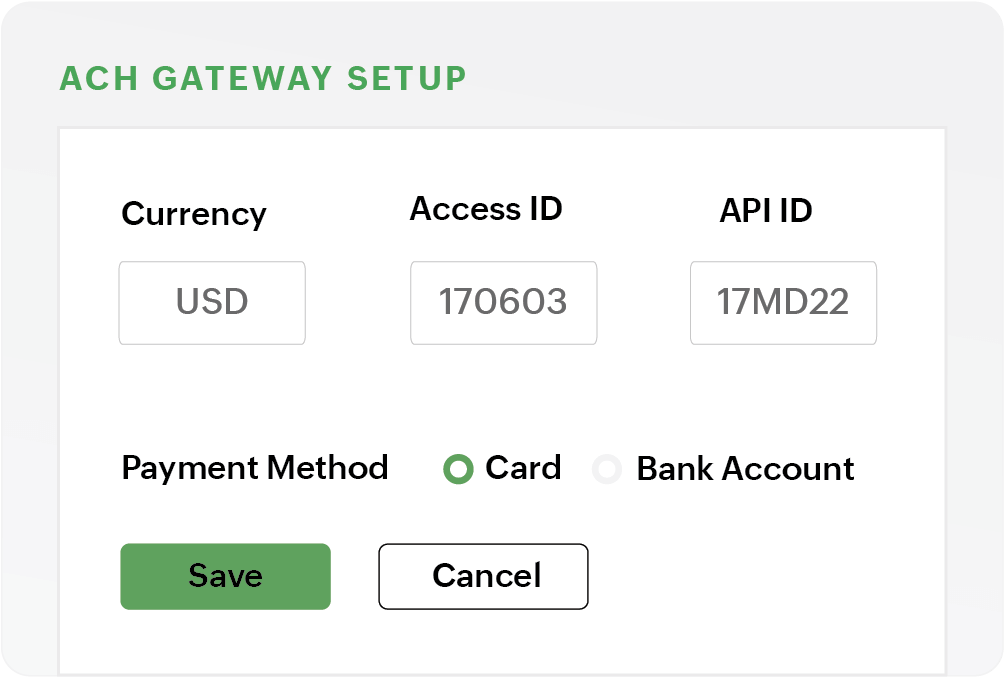Switch payment method from Card to Bank Account
This screenshot has width=1005, height=678.
(x=608, y=468)
